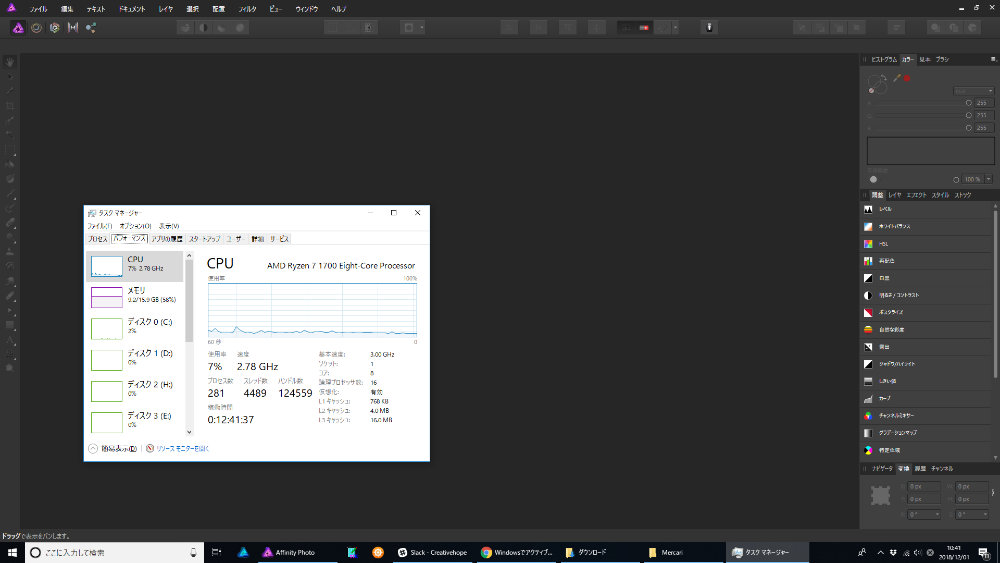Open the color model dropdown in Color panel
Viewport: 1000px width, 563px height.
tap(973, 91)
